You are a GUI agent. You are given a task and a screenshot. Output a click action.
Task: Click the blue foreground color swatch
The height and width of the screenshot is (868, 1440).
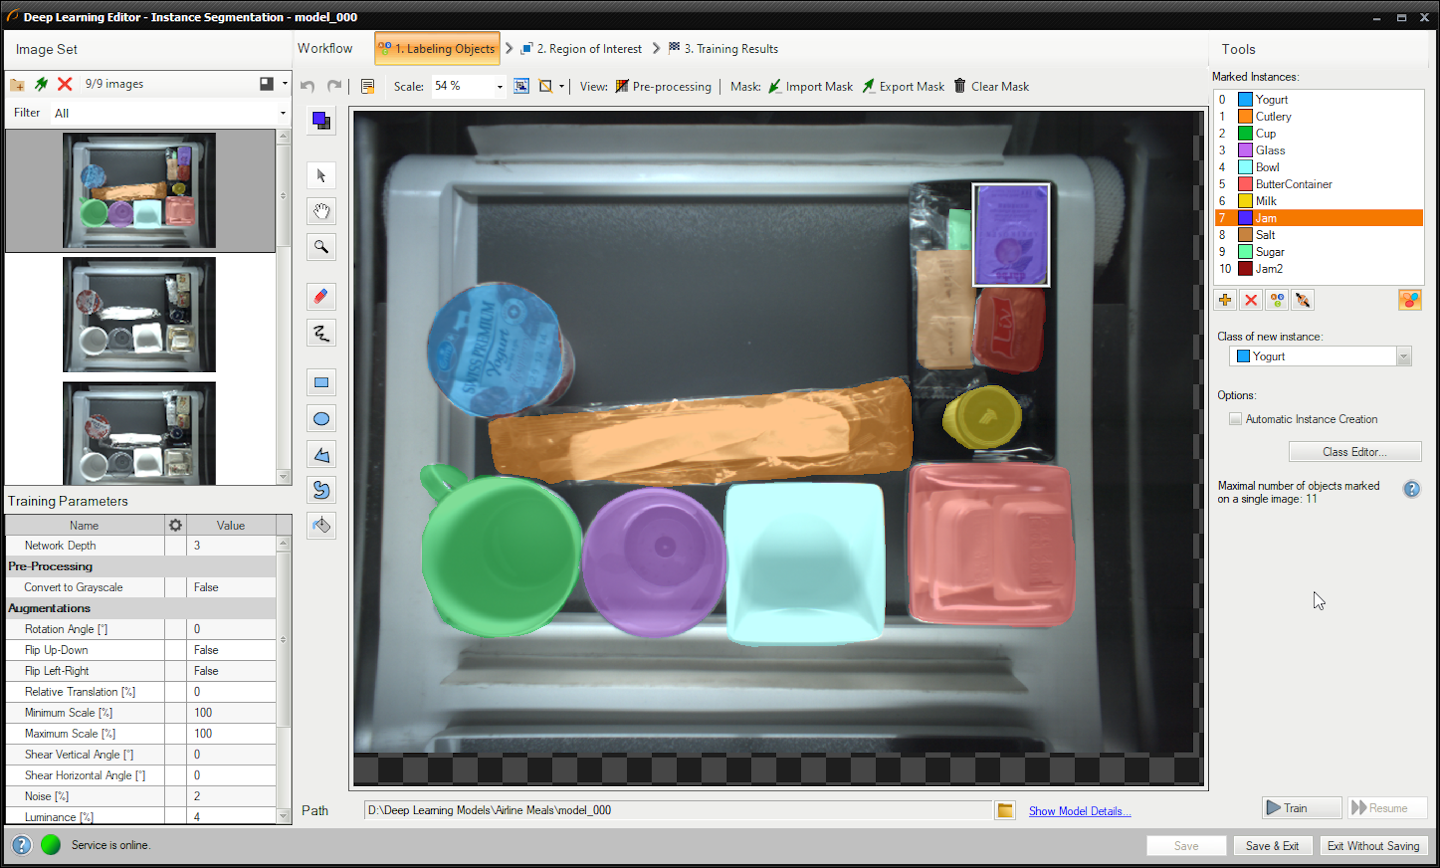(x=320, y=120)
